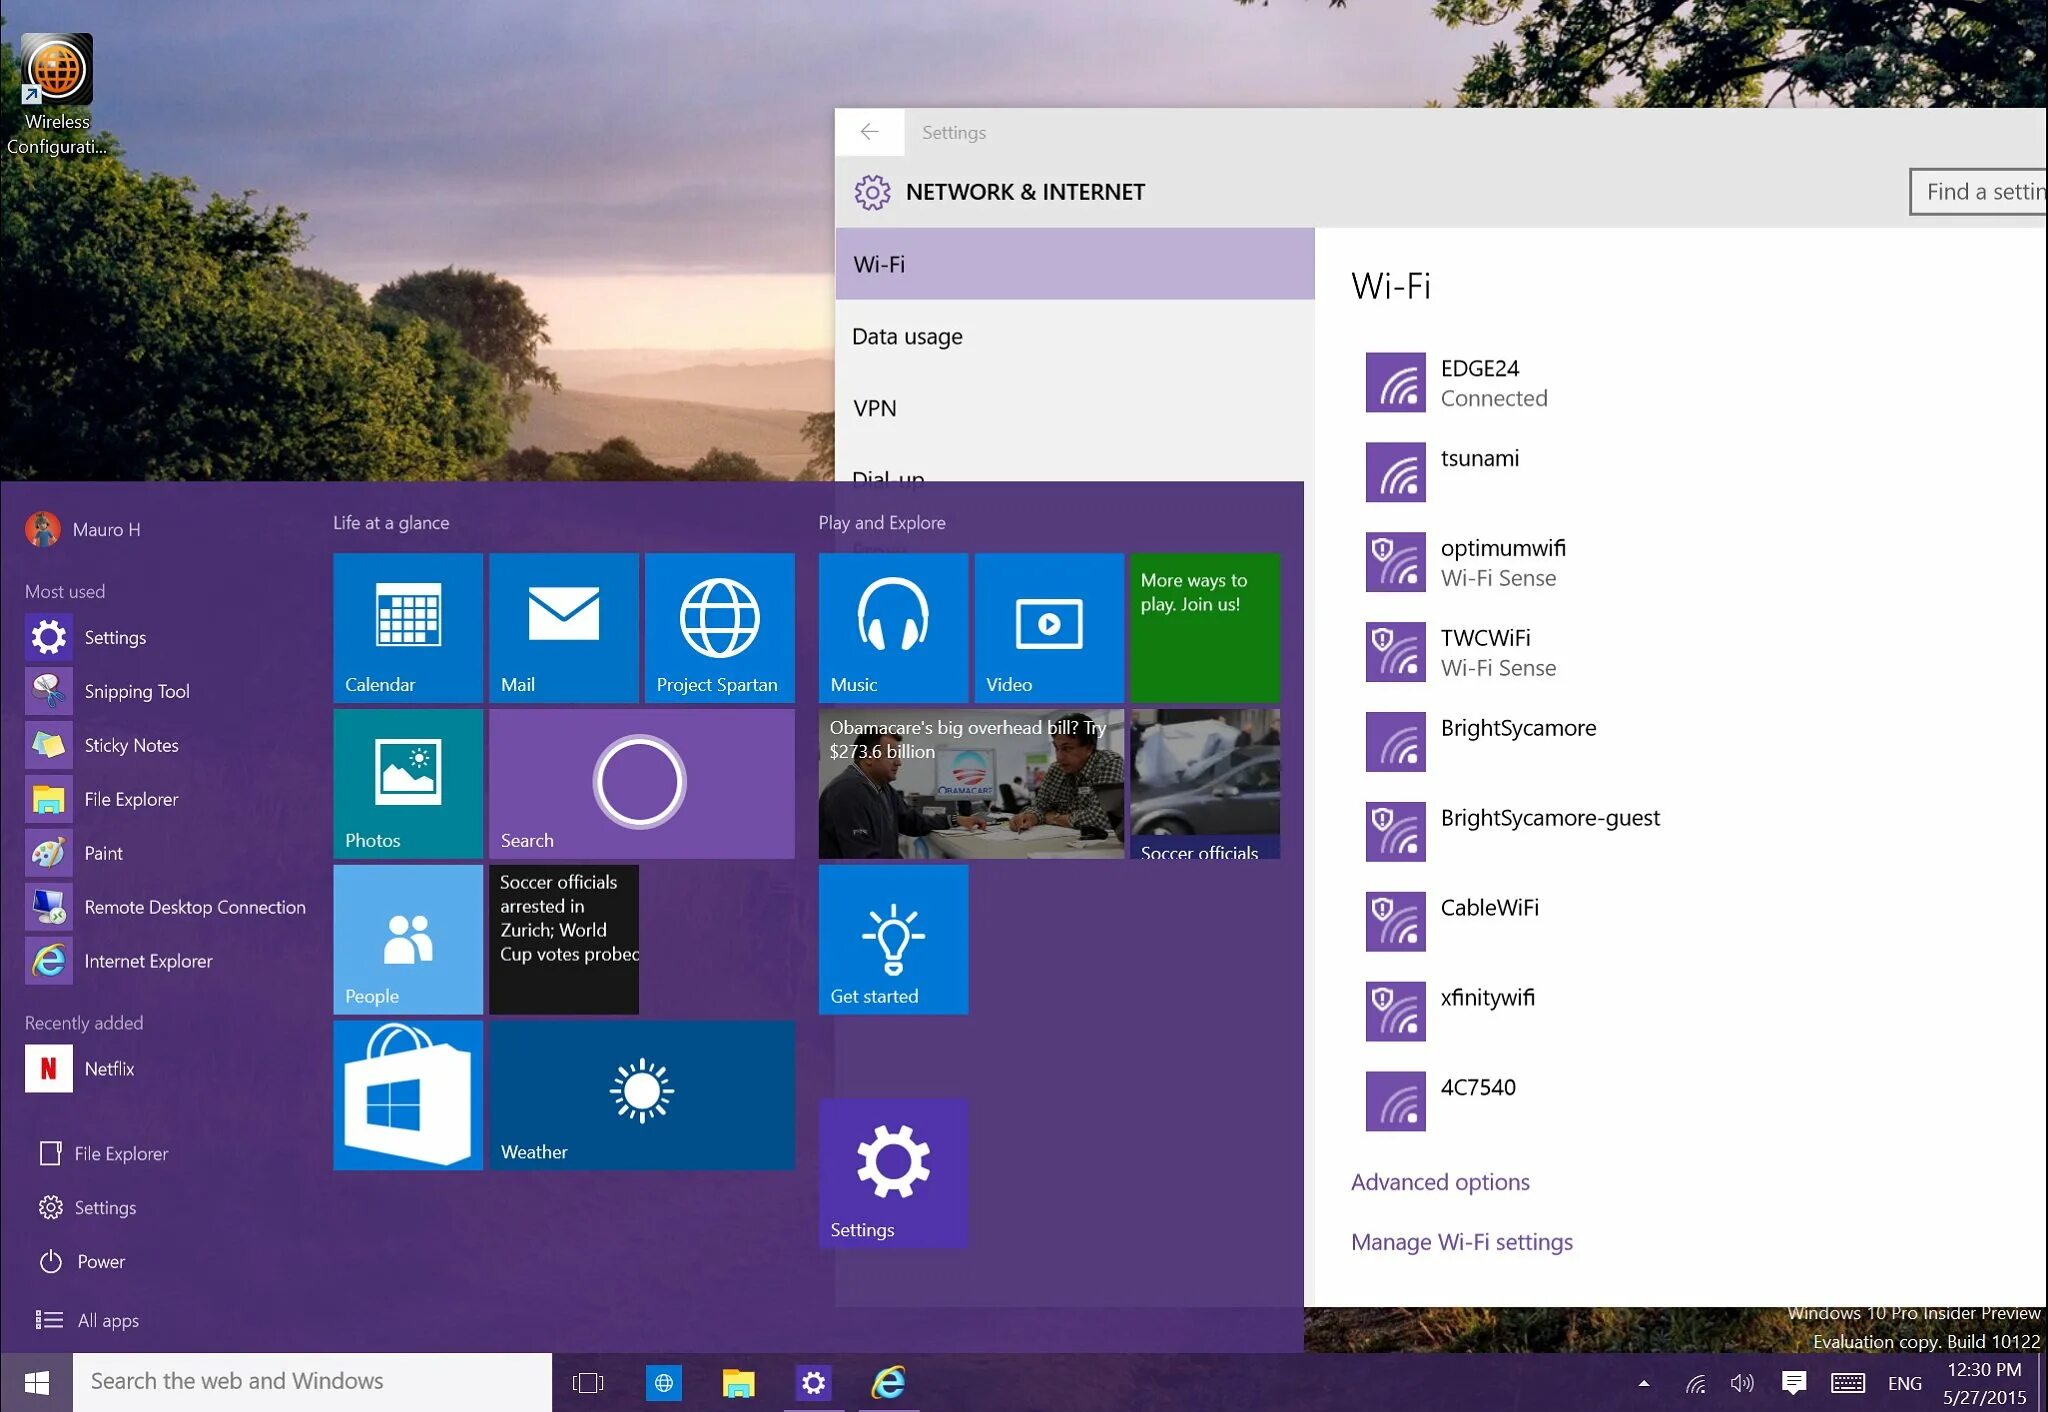
Task: Click the Manage Wi-Fi settings link
Action: (x=1461, y=1242)
